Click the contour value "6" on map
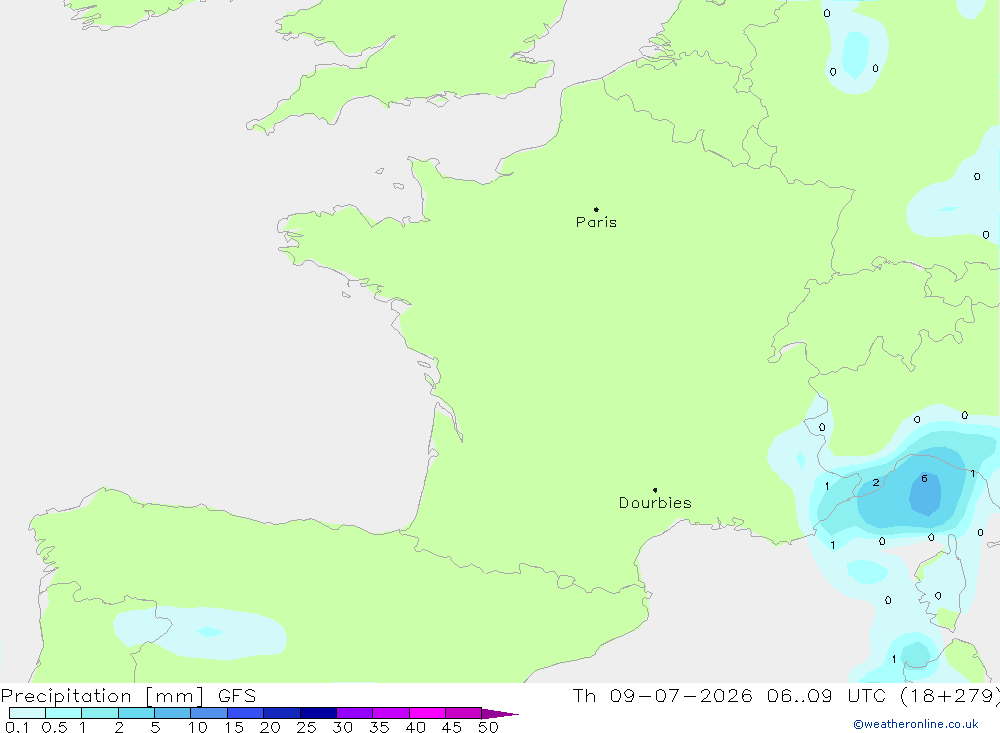Image resolution: width=1000 pixels, height=733 pixels. (924, 478)
